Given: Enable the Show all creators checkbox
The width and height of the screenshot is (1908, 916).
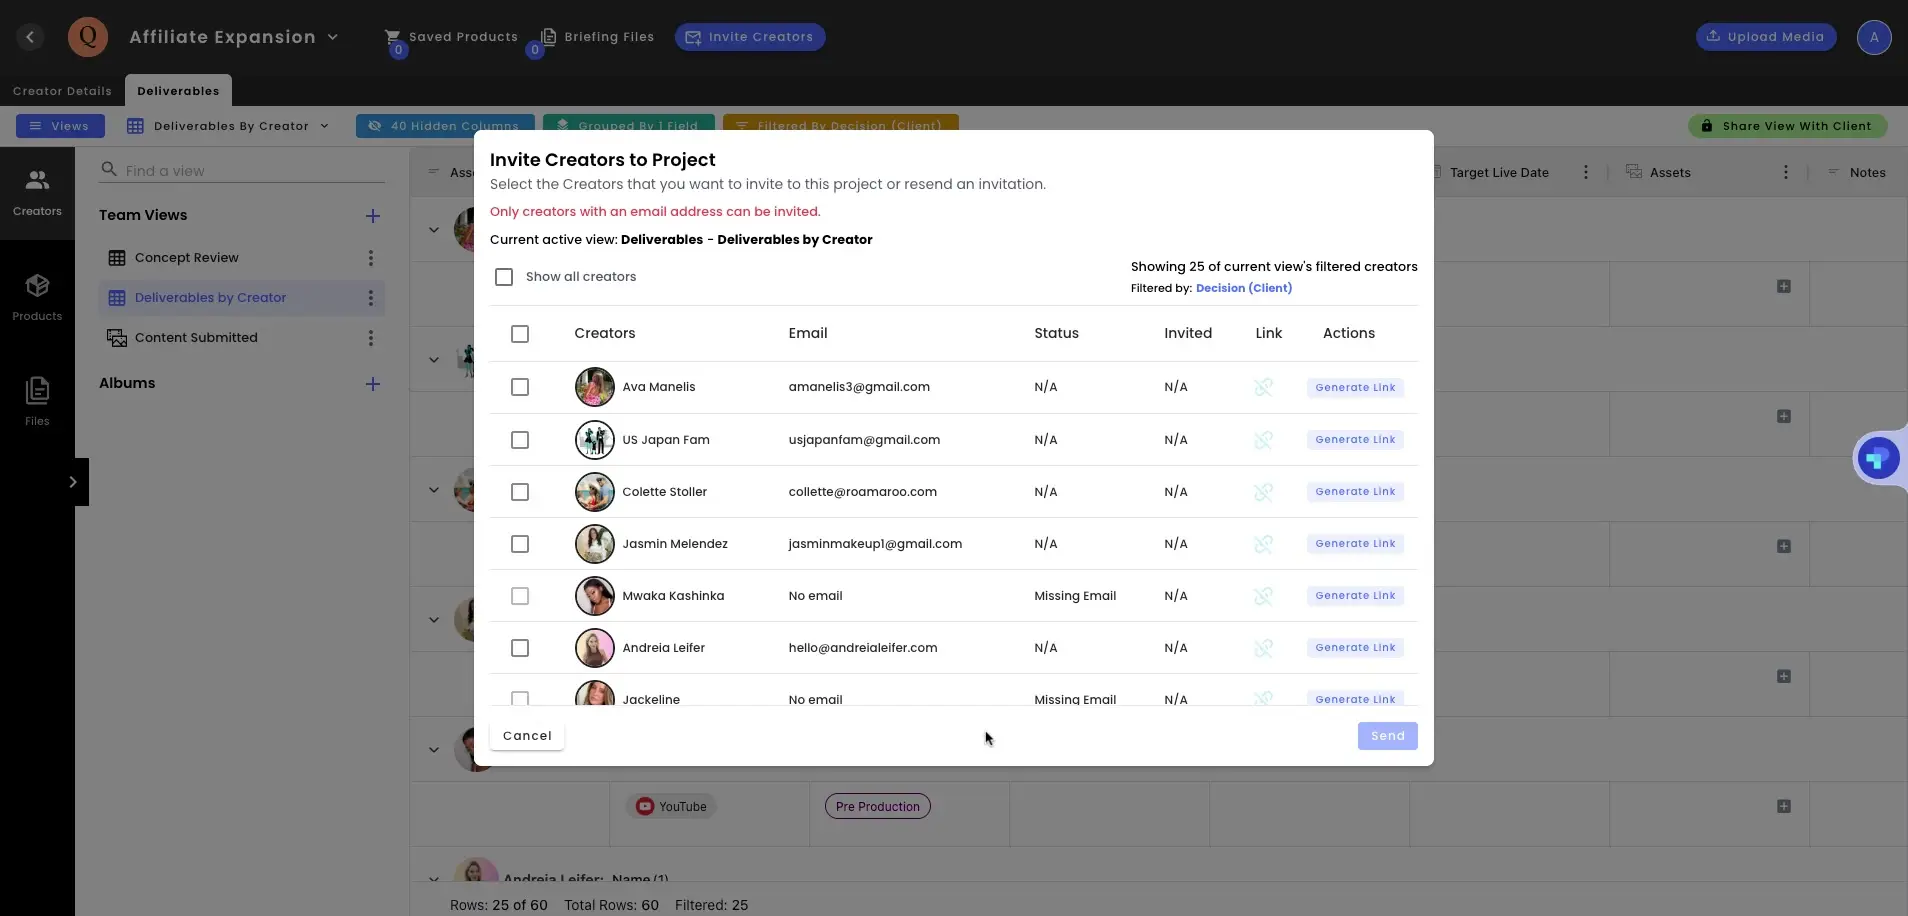Looking at the screenshot, I should [504, 277].
